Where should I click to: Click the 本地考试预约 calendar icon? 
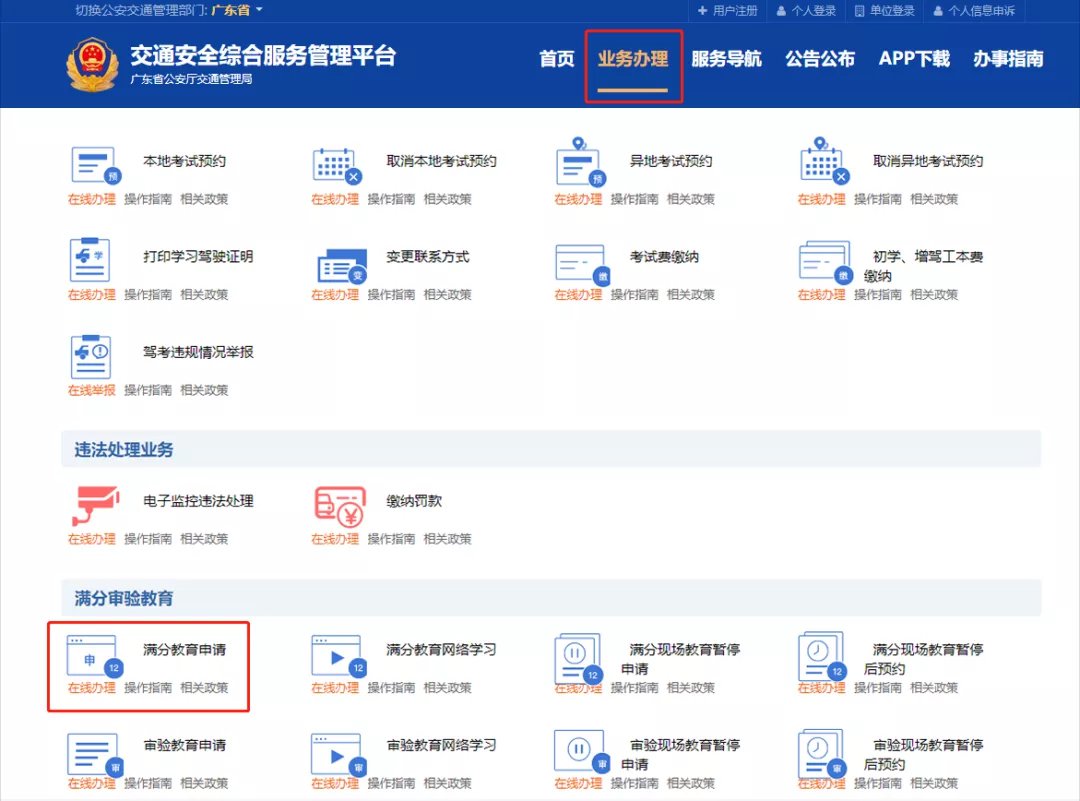point(95,165)
